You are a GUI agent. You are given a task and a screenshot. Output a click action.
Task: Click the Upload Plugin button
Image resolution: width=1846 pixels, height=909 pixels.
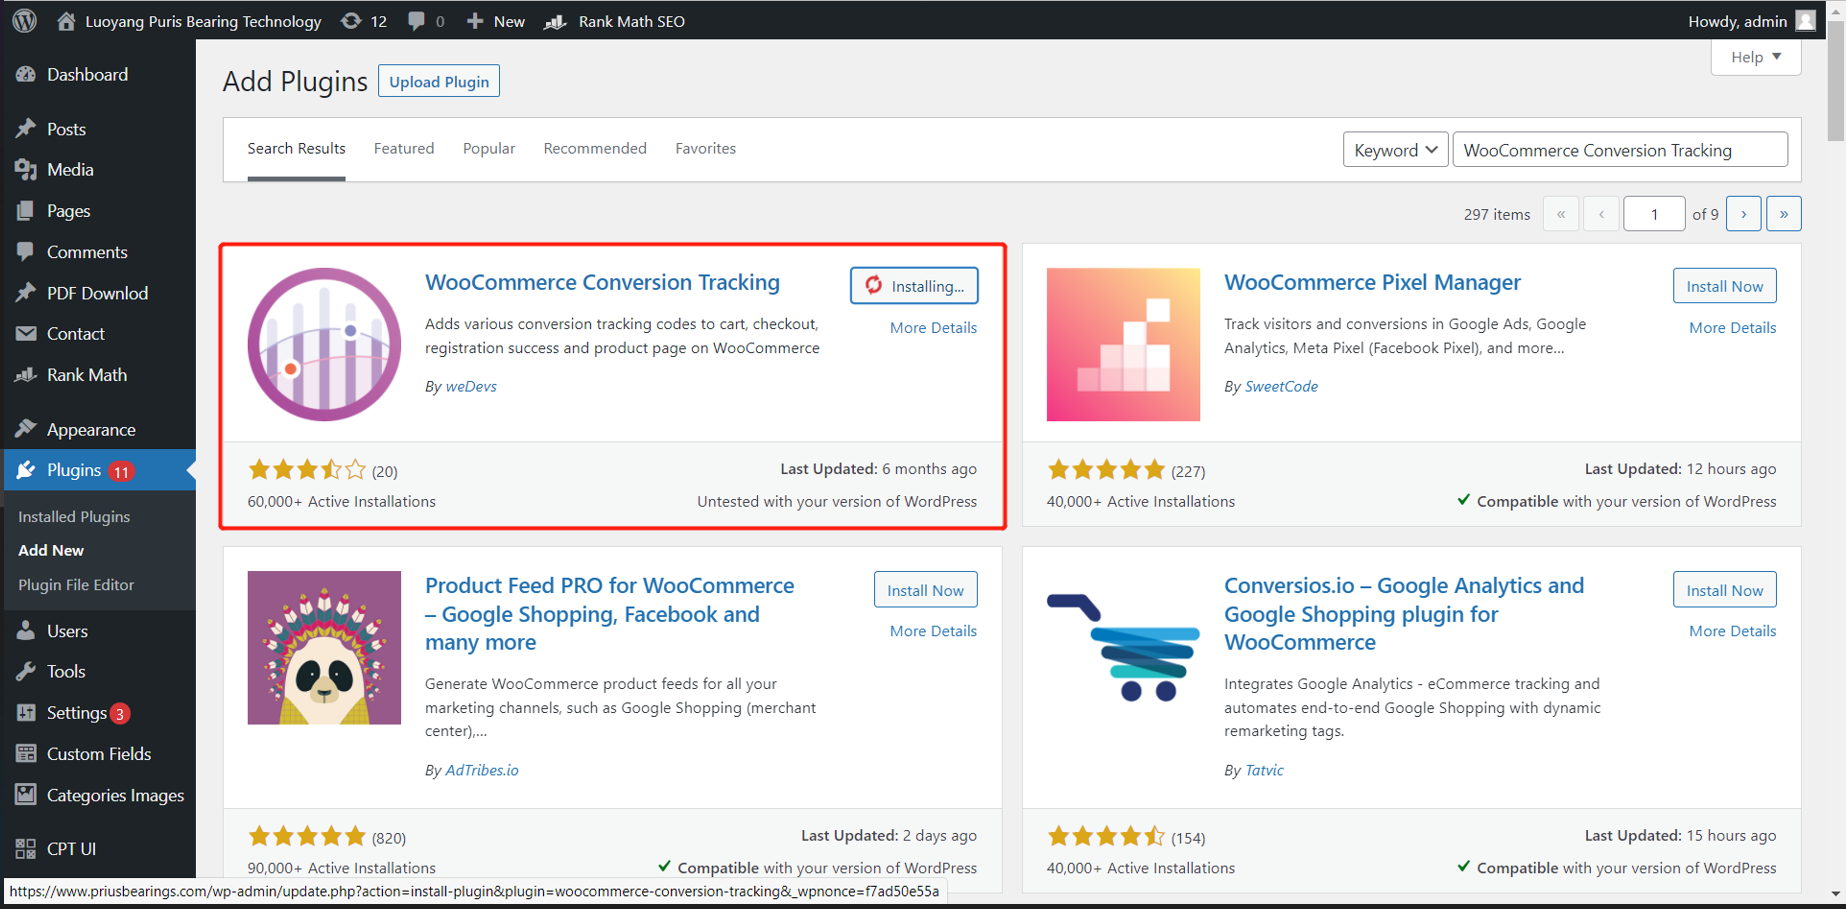pos(439,81)
